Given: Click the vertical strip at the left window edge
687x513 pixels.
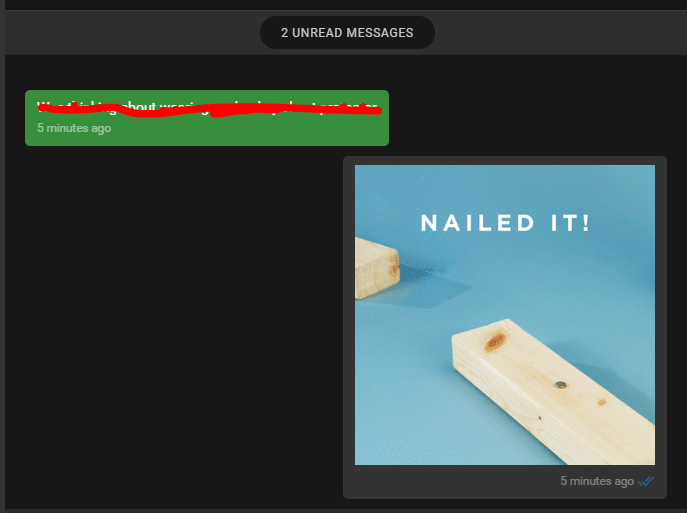Looking at the screenshot, I should click(2, 258).
